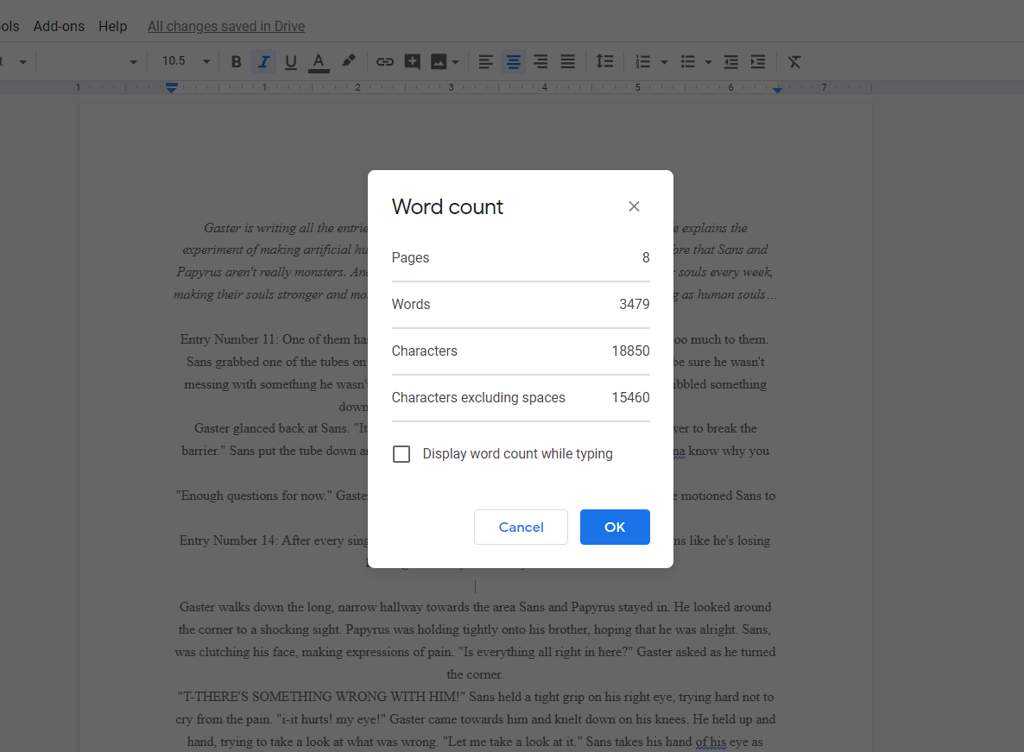Toggle underline formatting in toolbar

291,62
